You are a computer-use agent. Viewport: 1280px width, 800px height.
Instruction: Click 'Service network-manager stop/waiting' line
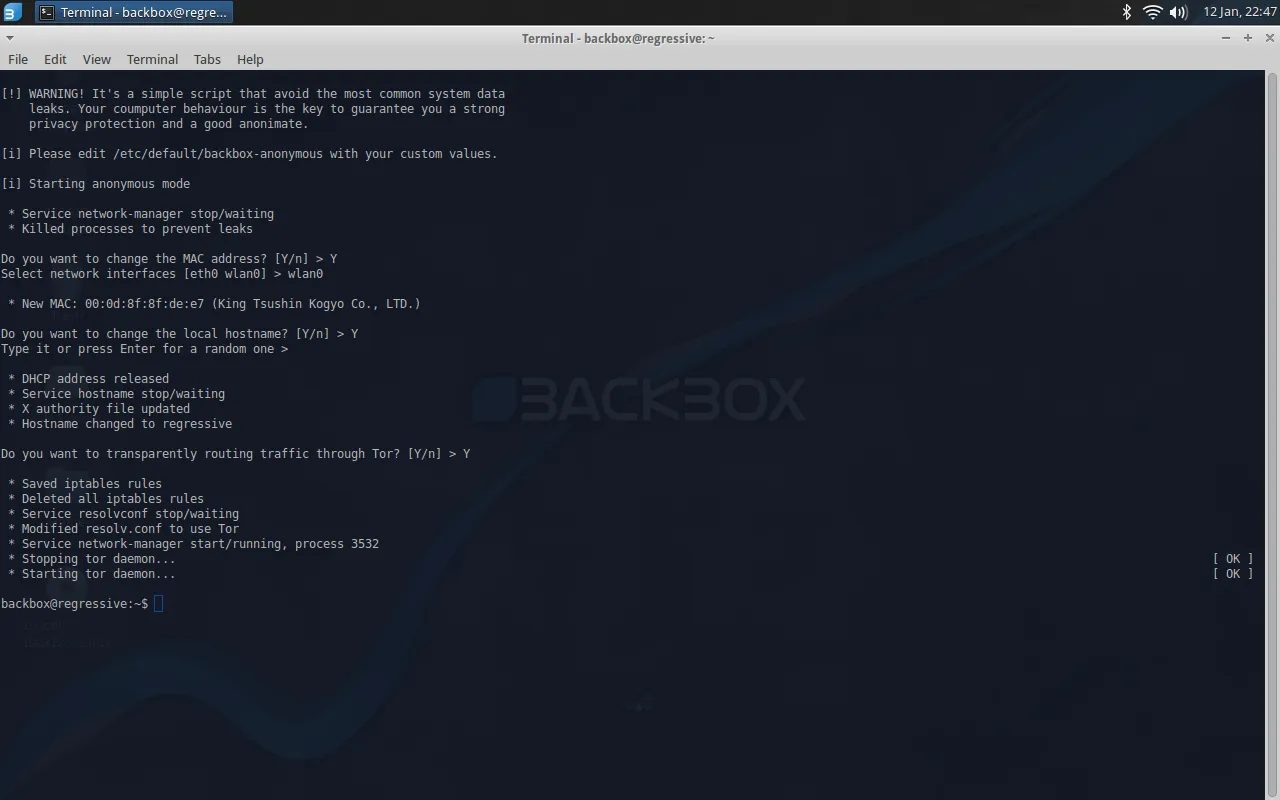pos(140,214)
